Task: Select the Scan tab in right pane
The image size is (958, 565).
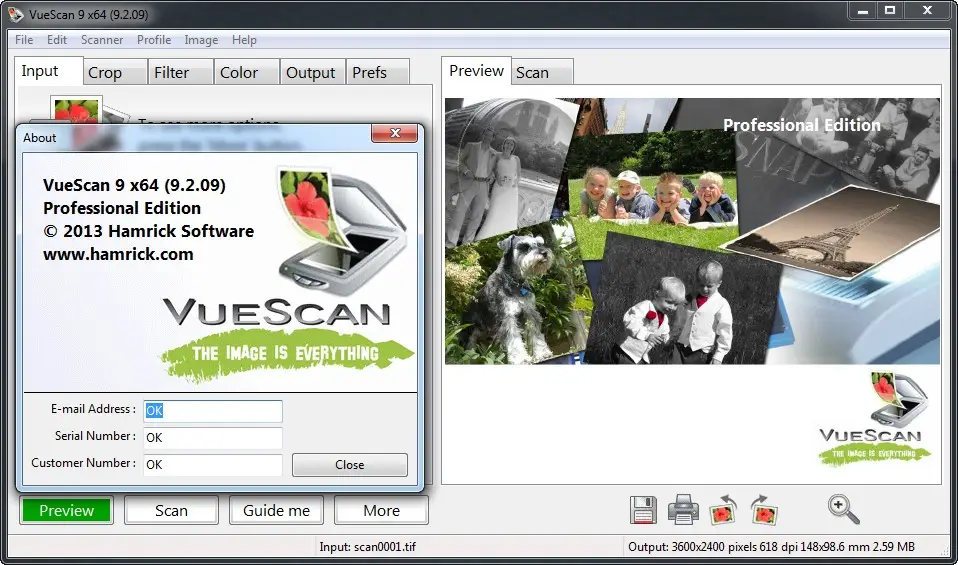Action: pos(542,72)
